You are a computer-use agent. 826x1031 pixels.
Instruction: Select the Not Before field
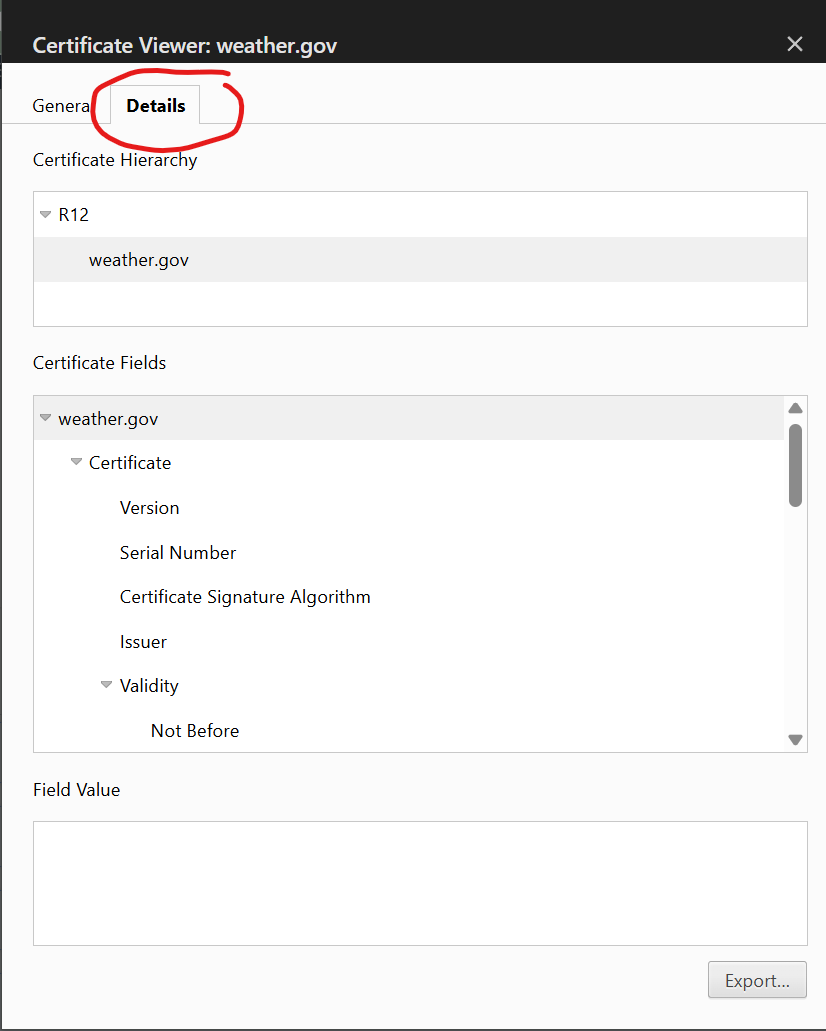click(408, 731)
